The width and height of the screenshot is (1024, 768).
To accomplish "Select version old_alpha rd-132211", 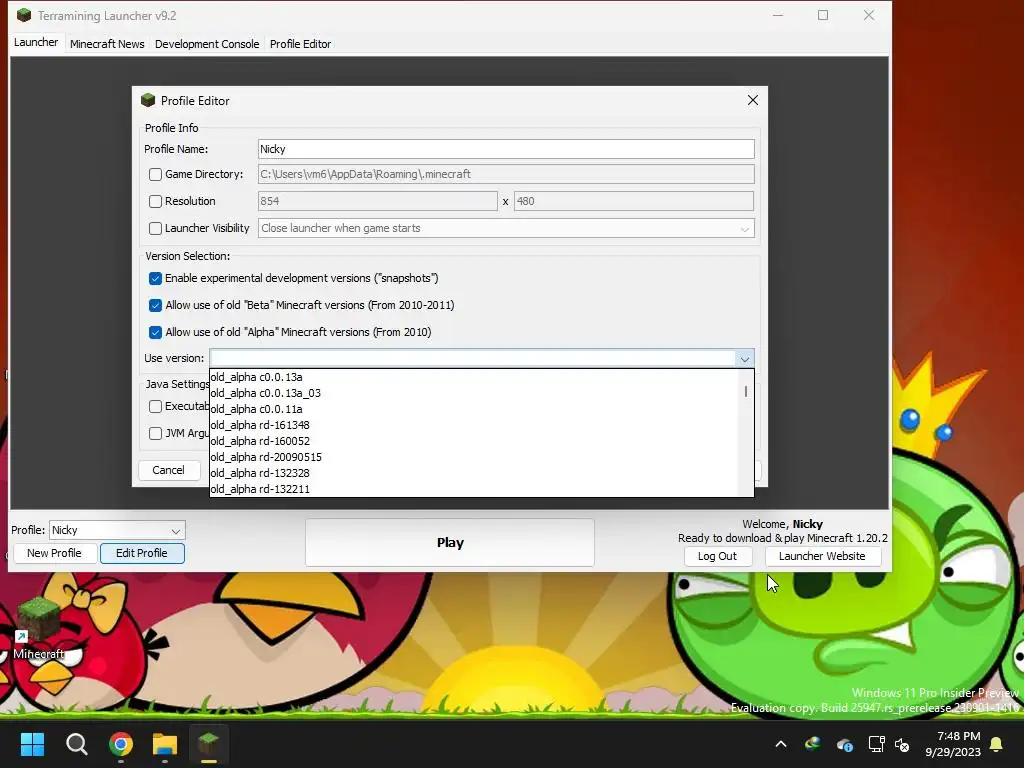I will click(473, 489).
